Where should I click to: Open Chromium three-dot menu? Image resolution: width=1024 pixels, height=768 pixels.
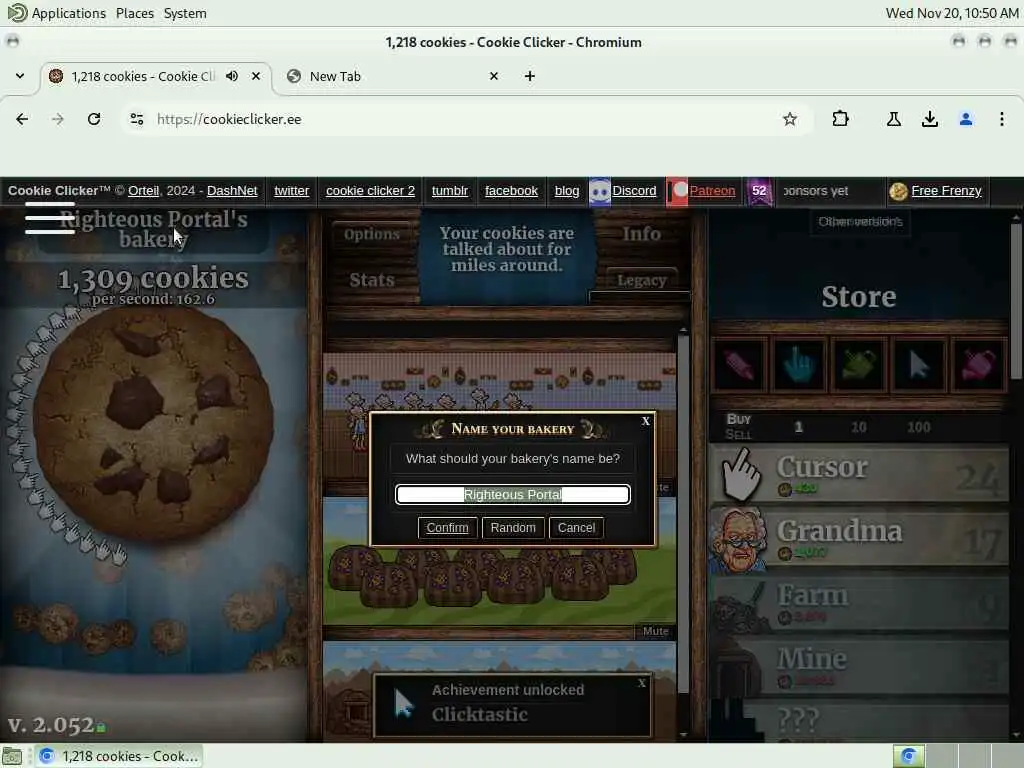1002,119
